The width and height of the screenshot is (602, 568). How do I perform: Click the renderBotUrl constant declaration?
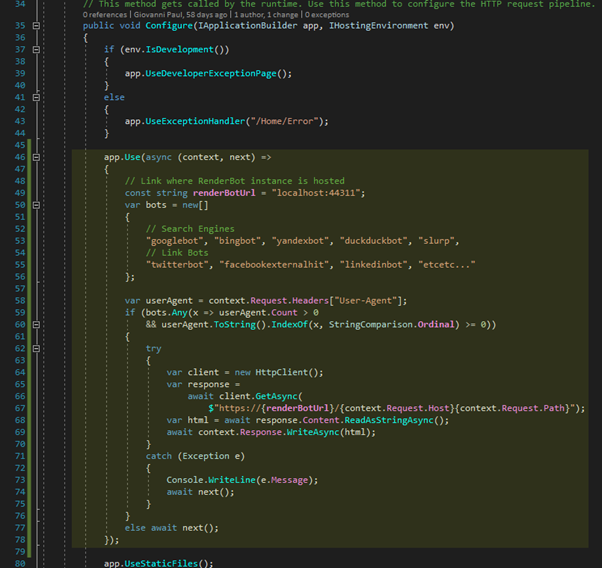coord(222,193)
